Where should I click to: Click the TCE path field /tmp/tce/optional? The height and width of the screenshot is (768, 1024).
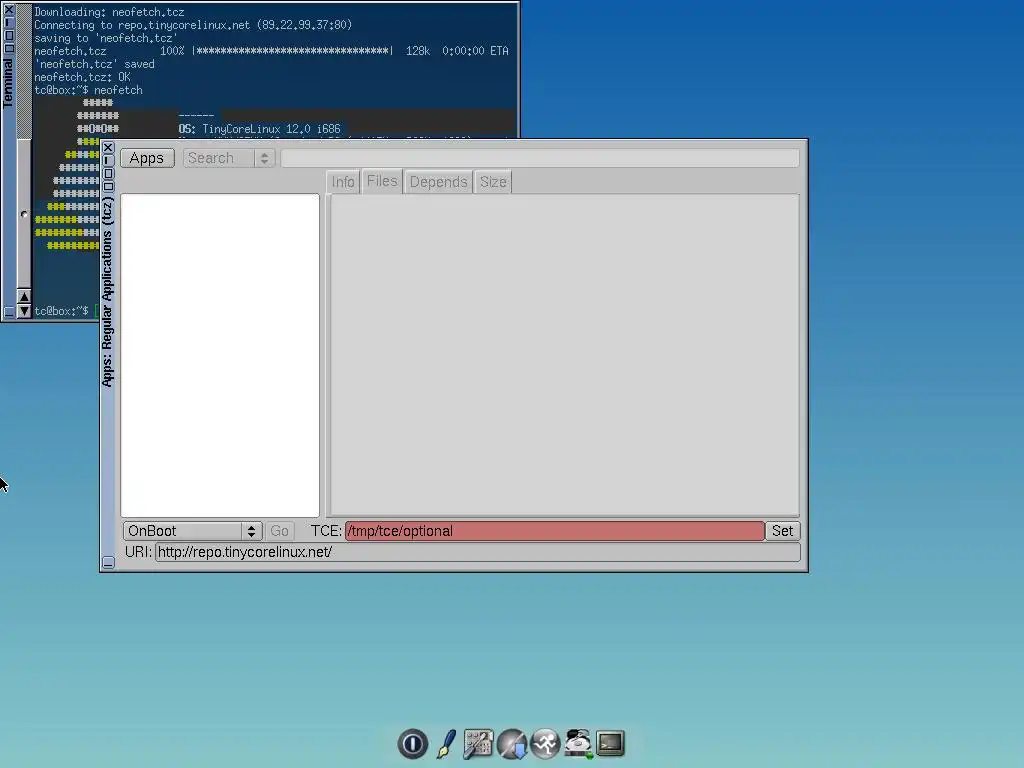(x=554, y=531)
